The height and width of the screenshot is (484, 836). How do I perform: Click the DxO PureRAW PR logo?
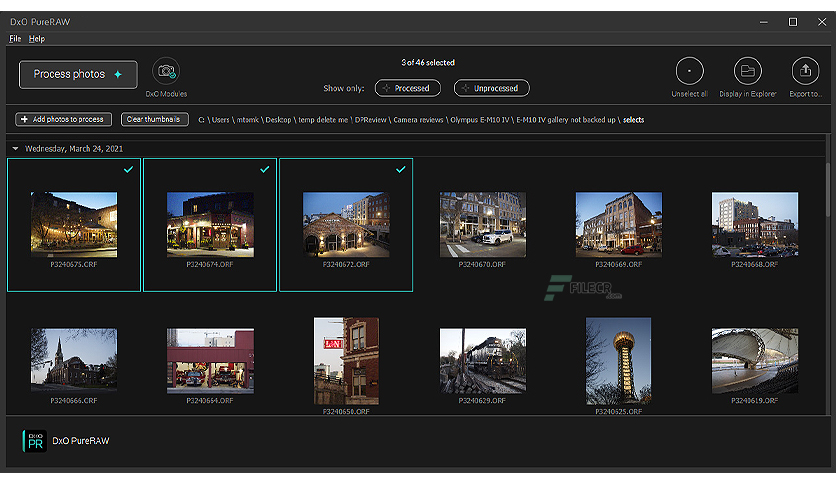[x=35, y=441]
